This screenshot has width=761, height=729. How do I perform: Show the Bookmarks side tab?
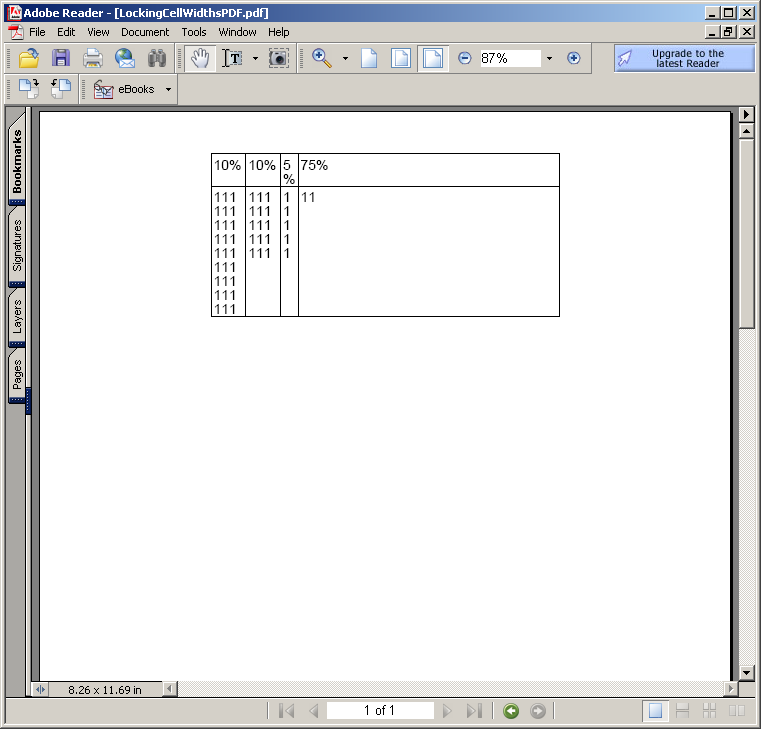(17, 161)
